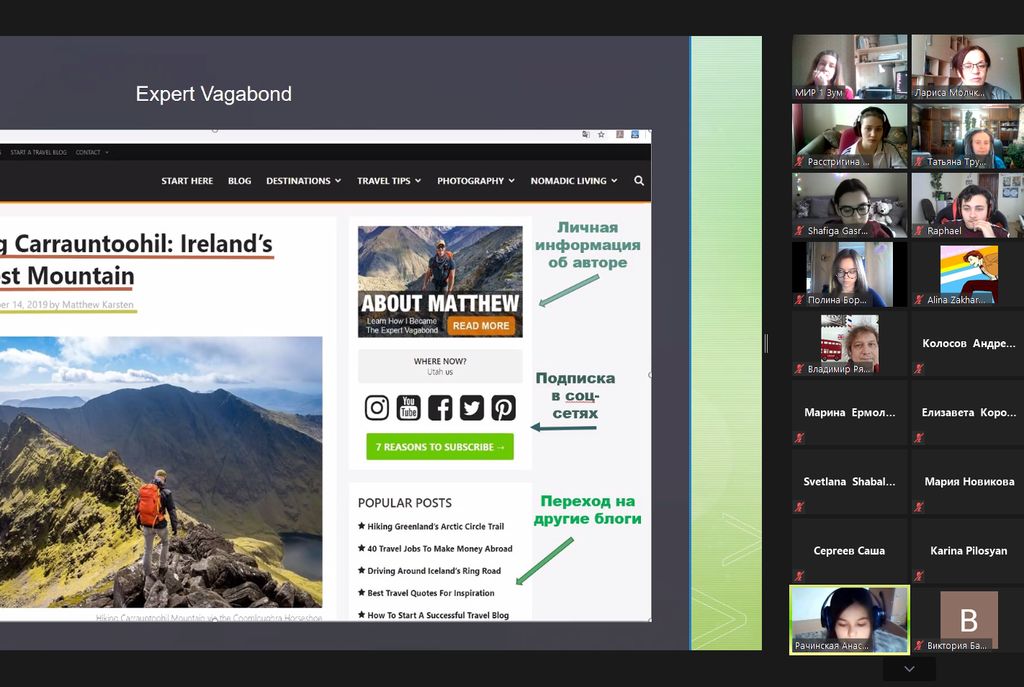Click the muted mic icon on Сергеев Саша's tile
The width and height of the screenshot is (1024, 687).
point(799,576)
